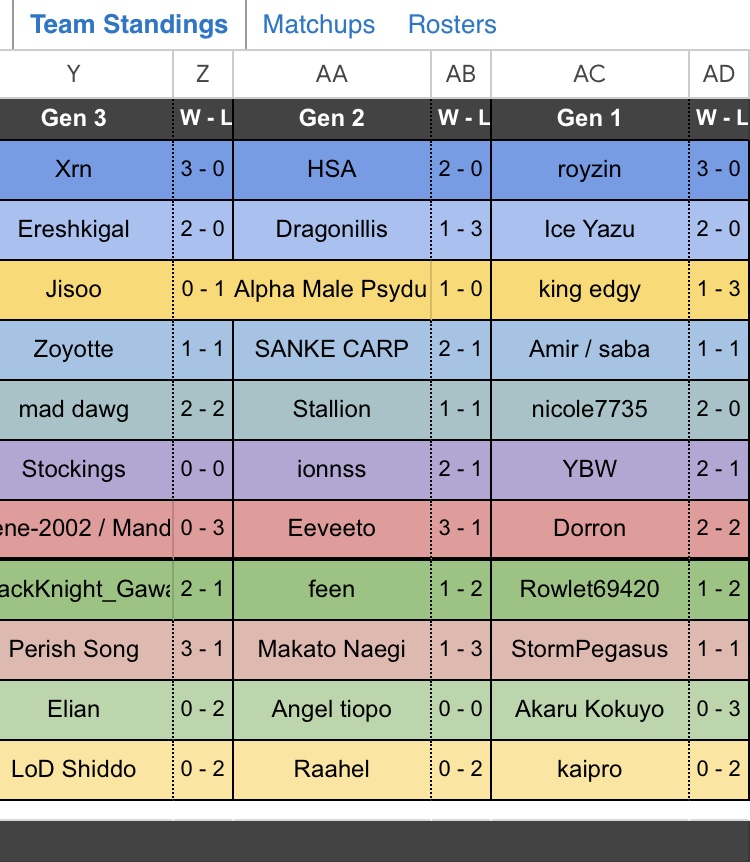Select column AC header
The height and width of the screenshot is (862, 750).
[x=589, y=74]
